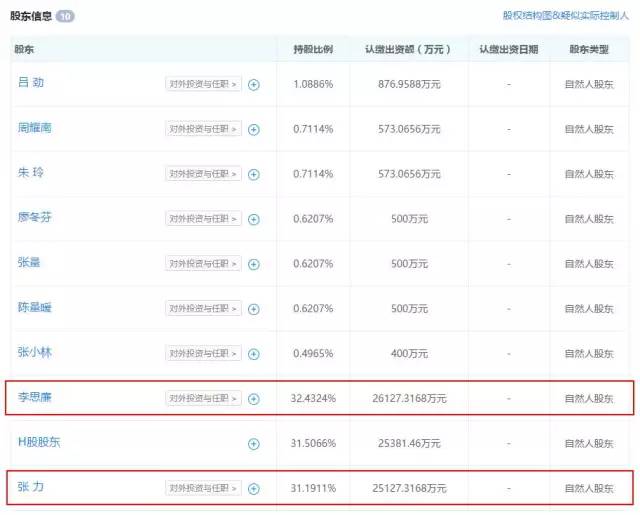
Task: Open shareholder 李思廉 profile link
Action: tap(34, 398)
